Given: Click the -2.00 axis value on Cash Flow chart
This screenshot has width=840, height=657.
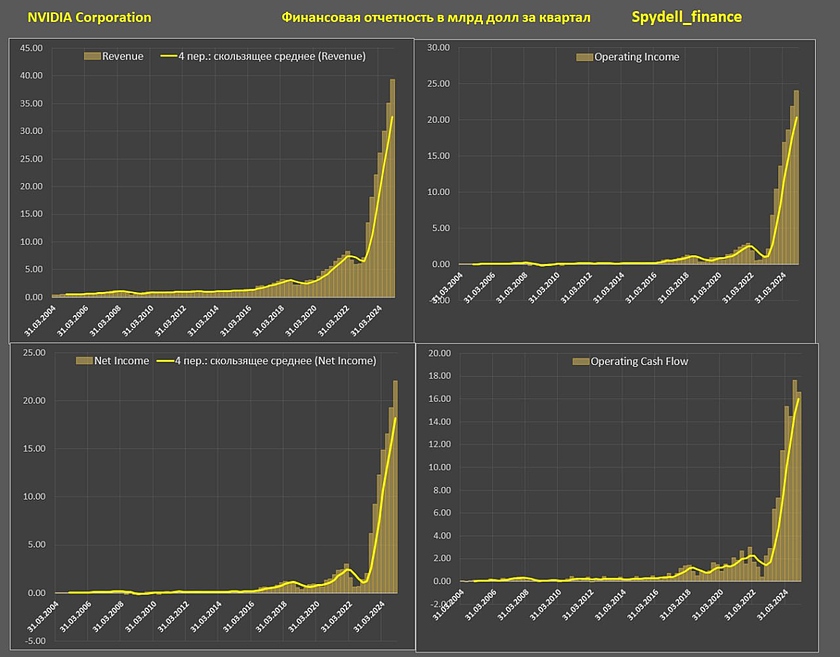Looking at the screenshot, I should point(440,603).
